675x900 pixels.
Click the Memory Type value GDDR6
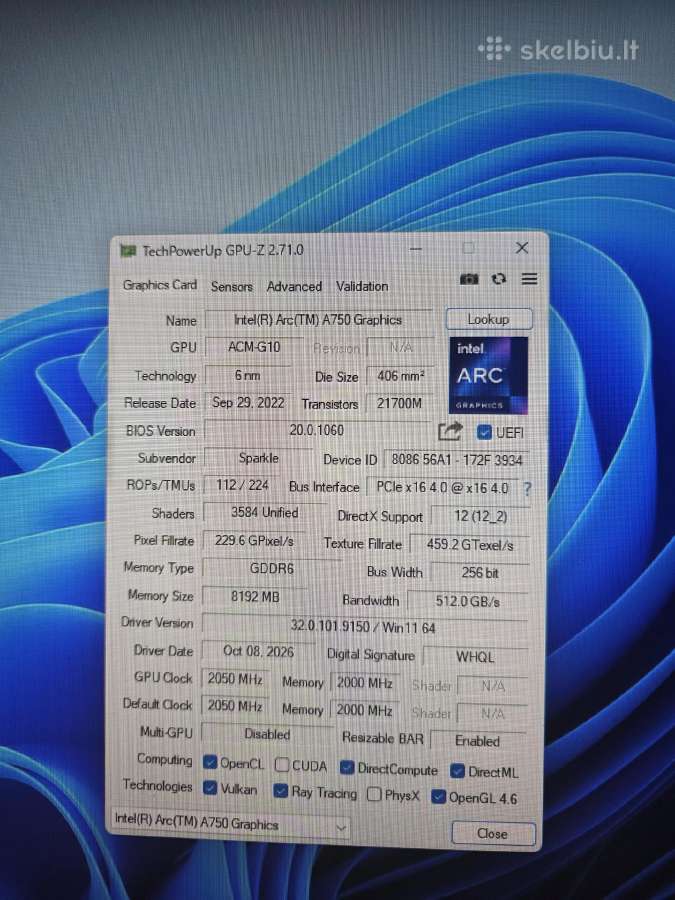click(x=271, y=568)
